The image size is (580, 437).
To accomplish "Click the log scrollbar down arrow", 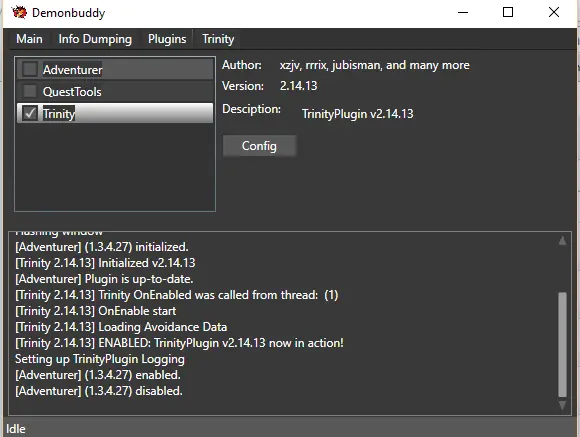I will point(562,406).
